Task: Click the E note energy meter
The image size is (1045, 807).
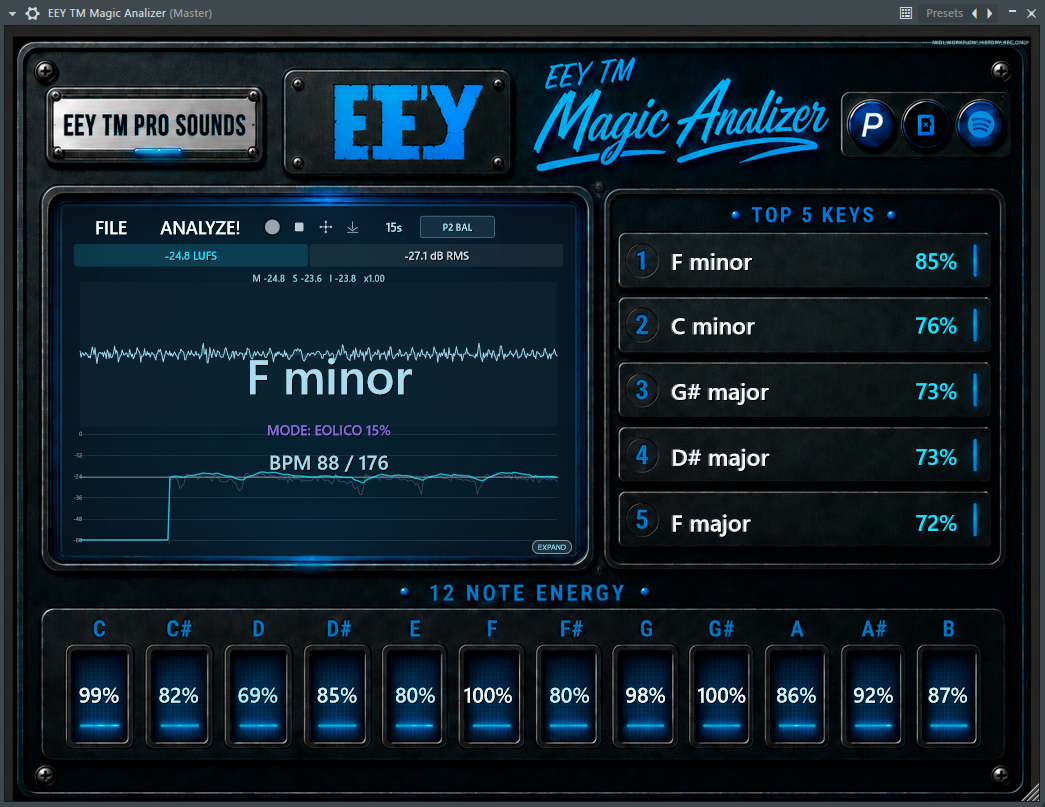Action: (415, 694)
